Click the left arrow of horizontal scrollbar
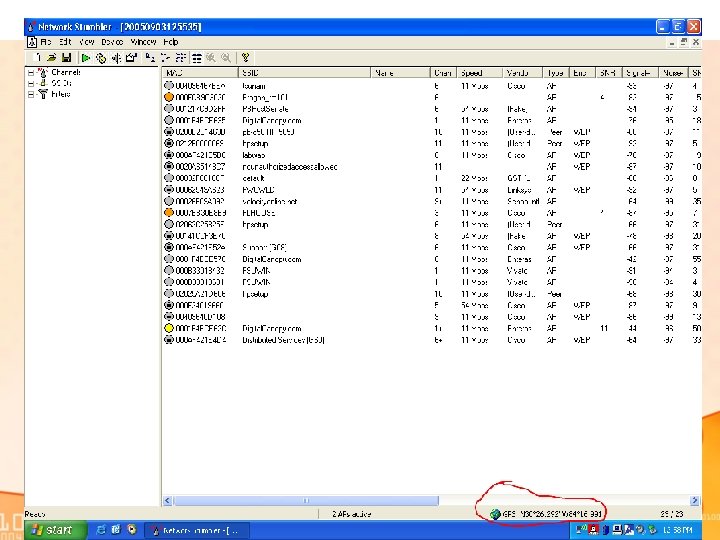The height and width of the screenshot is (540, 720). point(168,501)
